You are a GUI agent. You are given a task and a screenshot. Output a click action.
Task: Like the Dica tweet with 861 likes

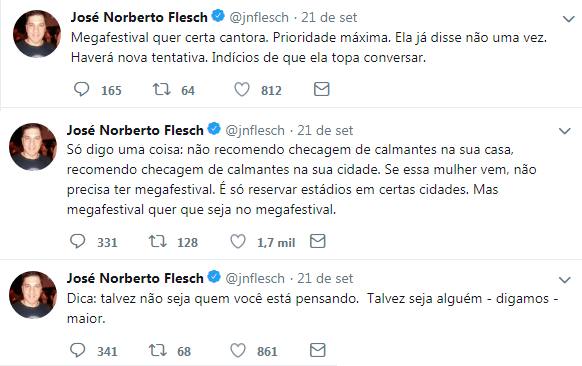point(238,350)
